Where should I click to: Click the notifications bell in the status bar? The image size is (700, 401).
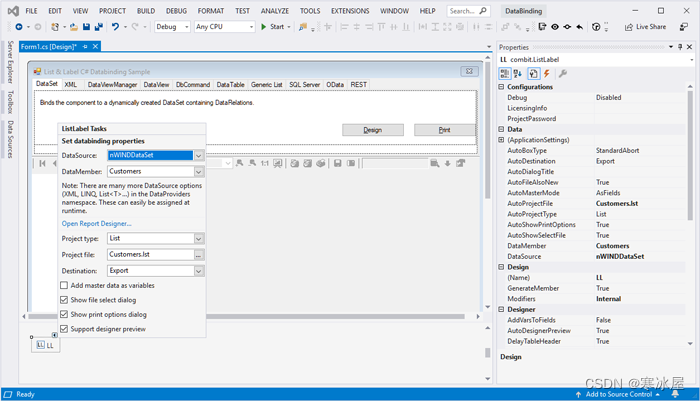(675, 394)
